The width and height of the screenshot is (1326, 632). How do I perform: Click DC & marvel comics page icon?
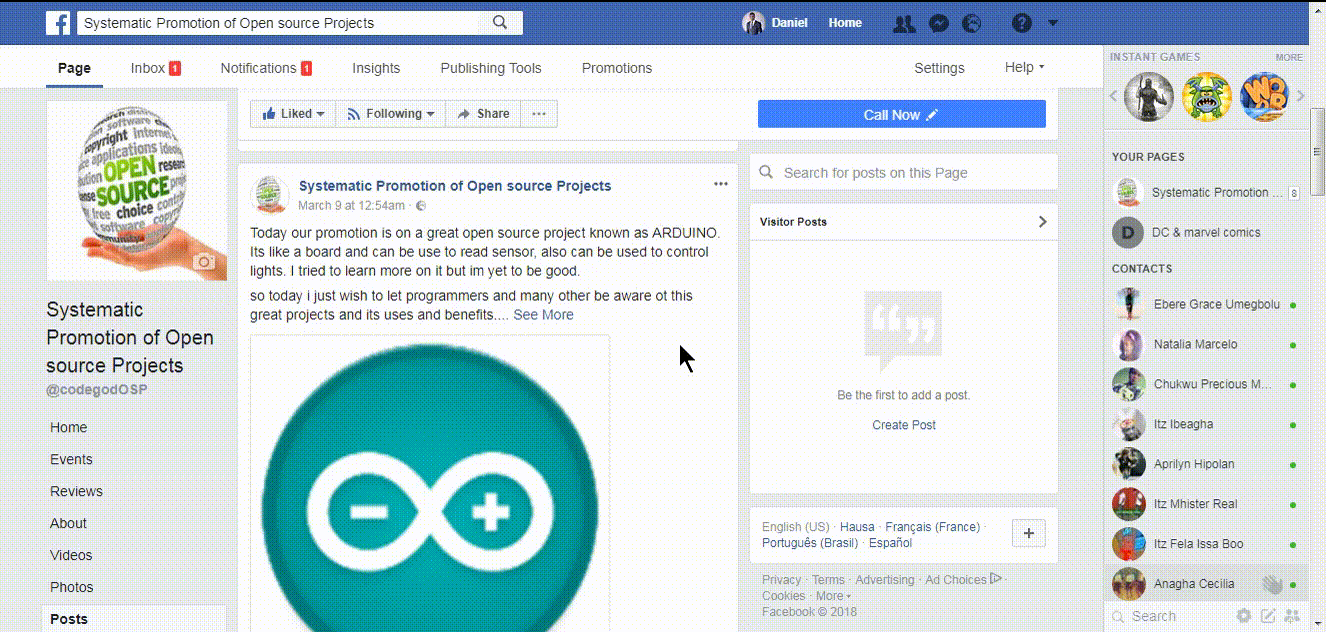coord(1128,232)
